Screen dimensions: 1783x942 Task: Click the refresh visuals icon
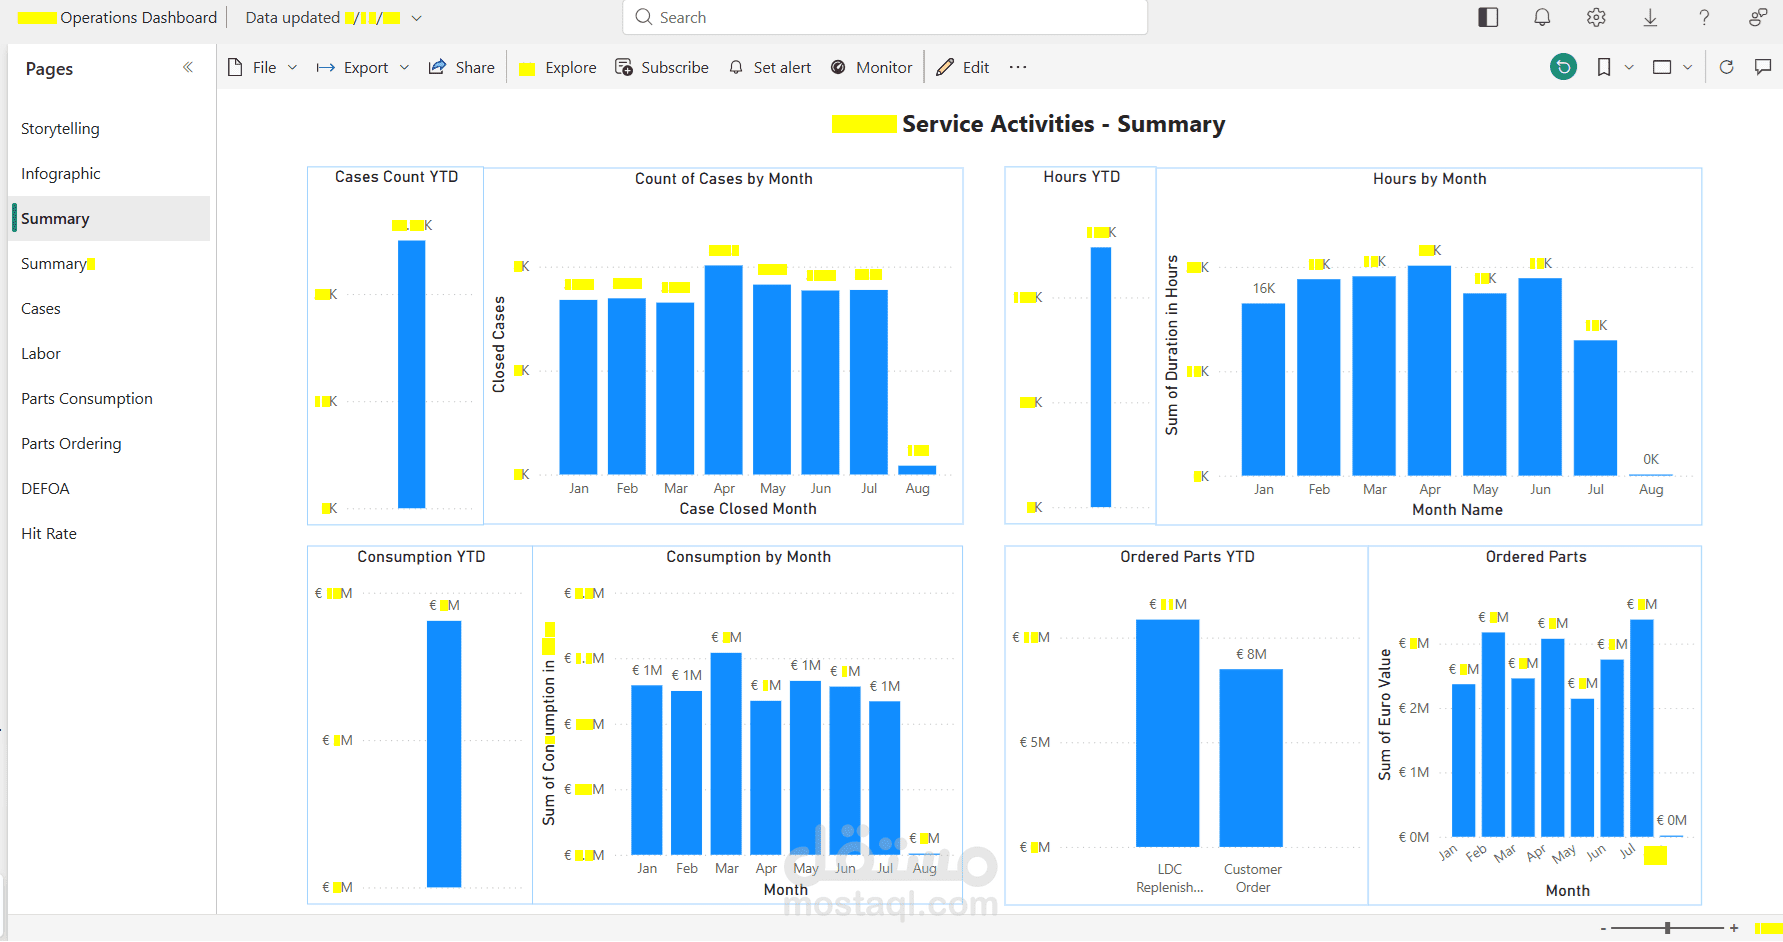1726,67
